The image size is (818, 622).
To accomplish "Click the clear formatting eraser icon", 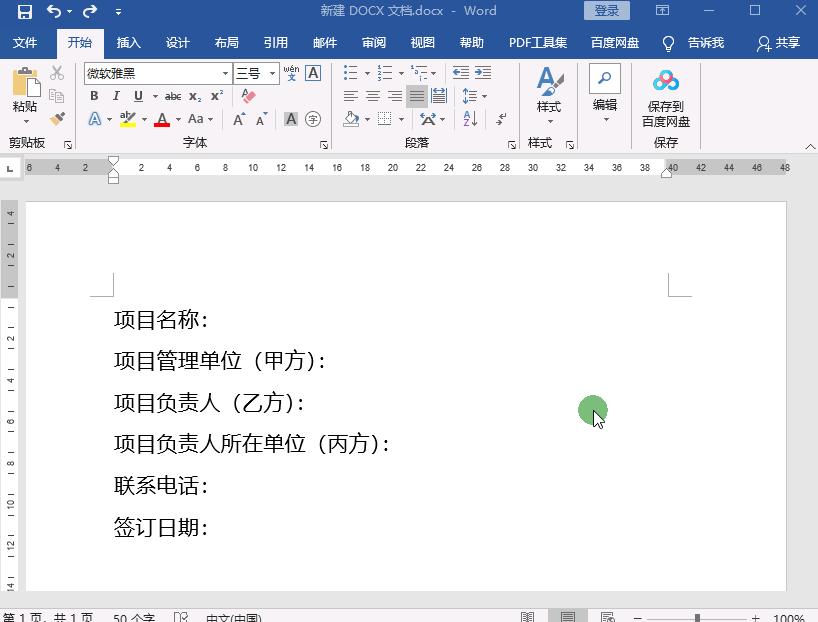I will (x=250, y=96).
